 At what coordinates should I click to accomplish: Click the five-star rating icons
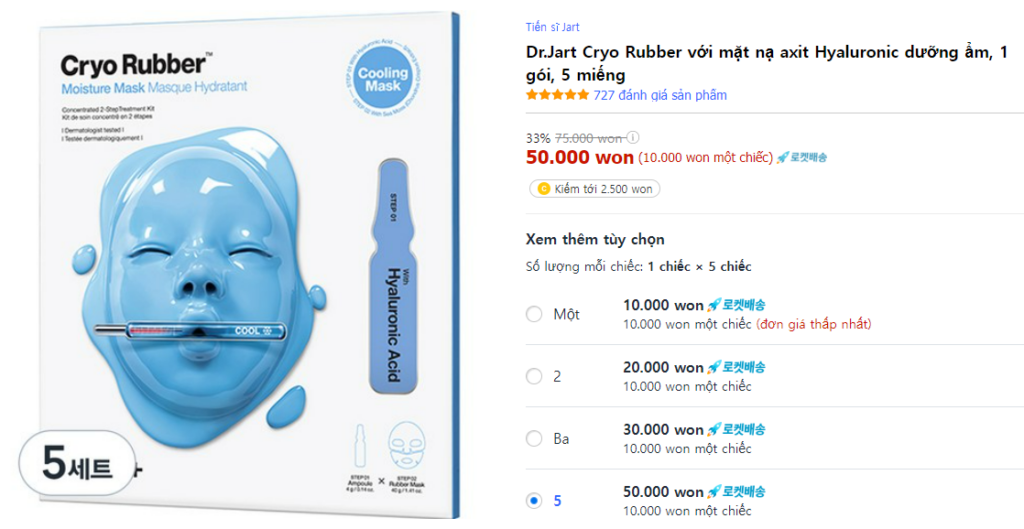(557, 95)
